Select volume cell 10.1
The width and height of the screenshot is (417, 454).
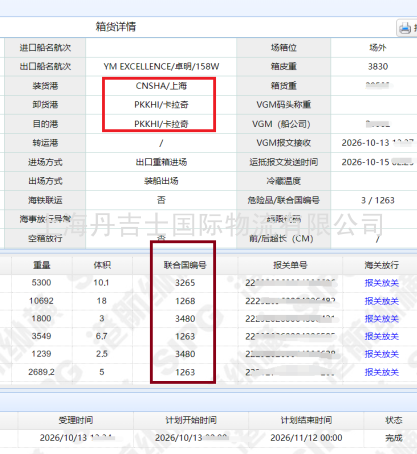(x=102, y=283)
